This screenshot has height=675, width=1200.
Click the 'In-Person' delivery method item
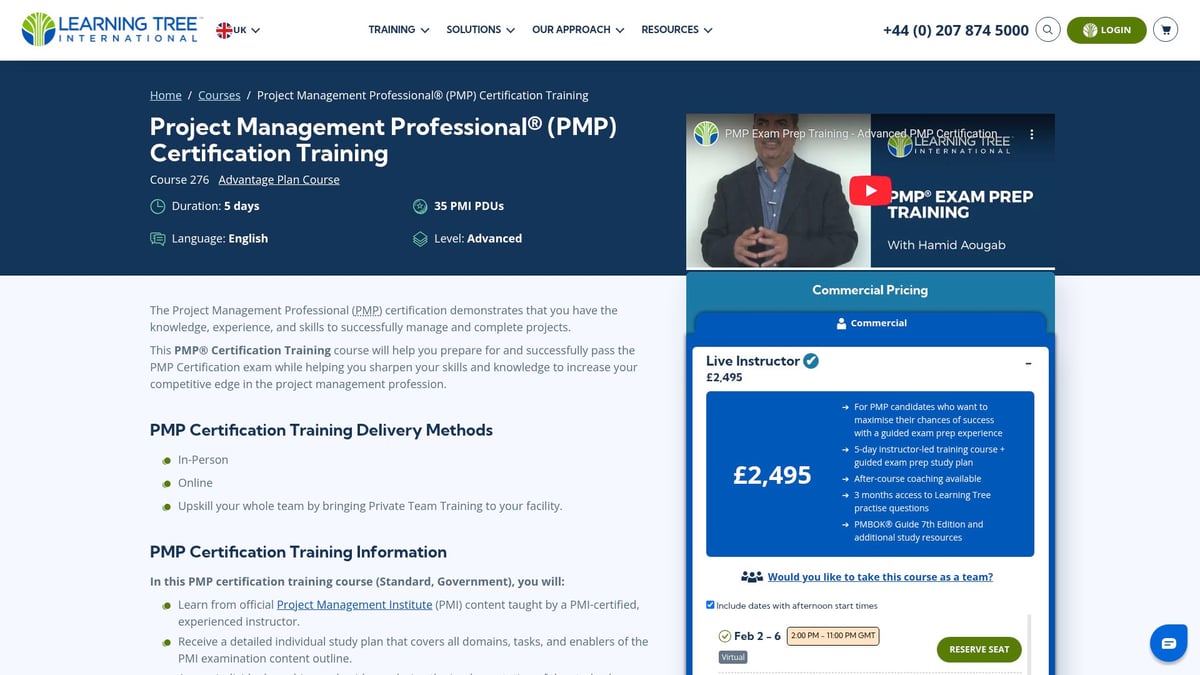click(x=203, y=460)
